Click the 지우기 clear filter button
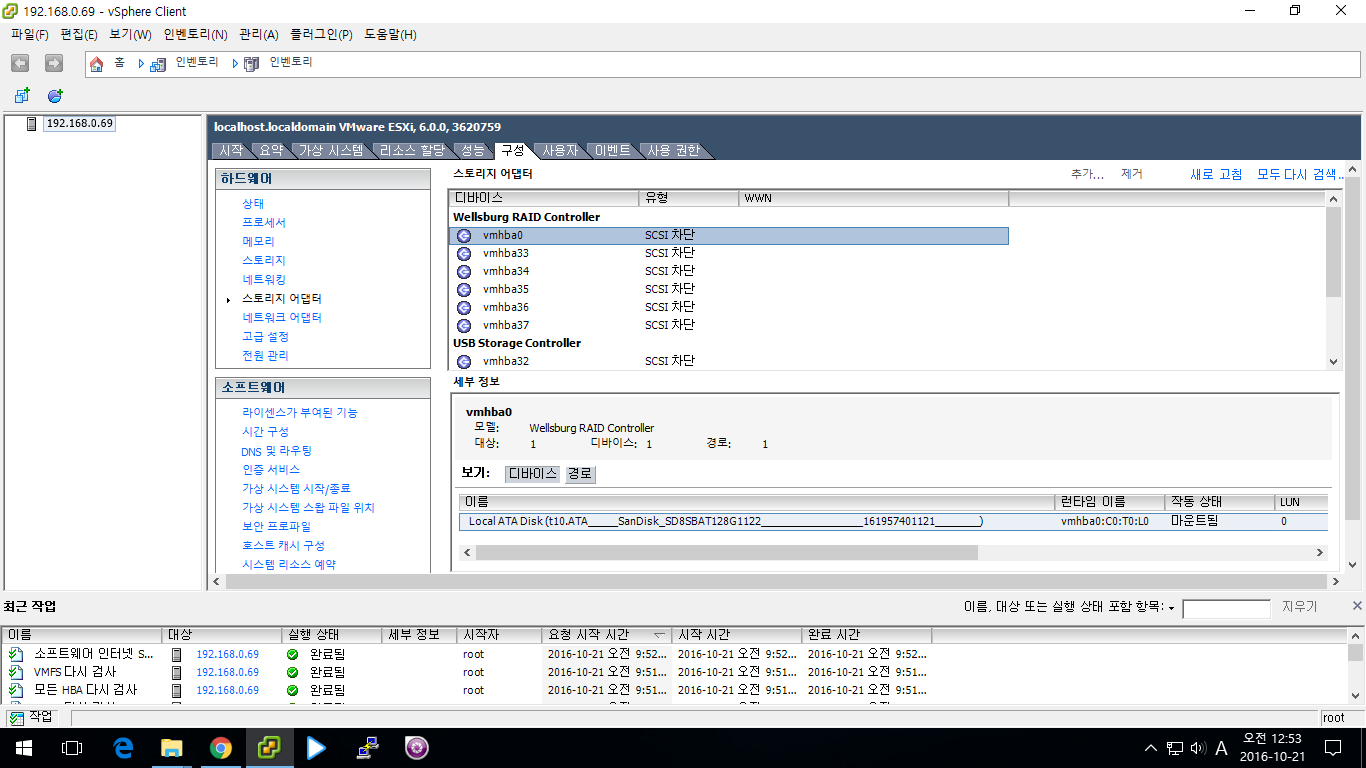Viewport: 1366px width, 768px height. (x=1299, y=608)
